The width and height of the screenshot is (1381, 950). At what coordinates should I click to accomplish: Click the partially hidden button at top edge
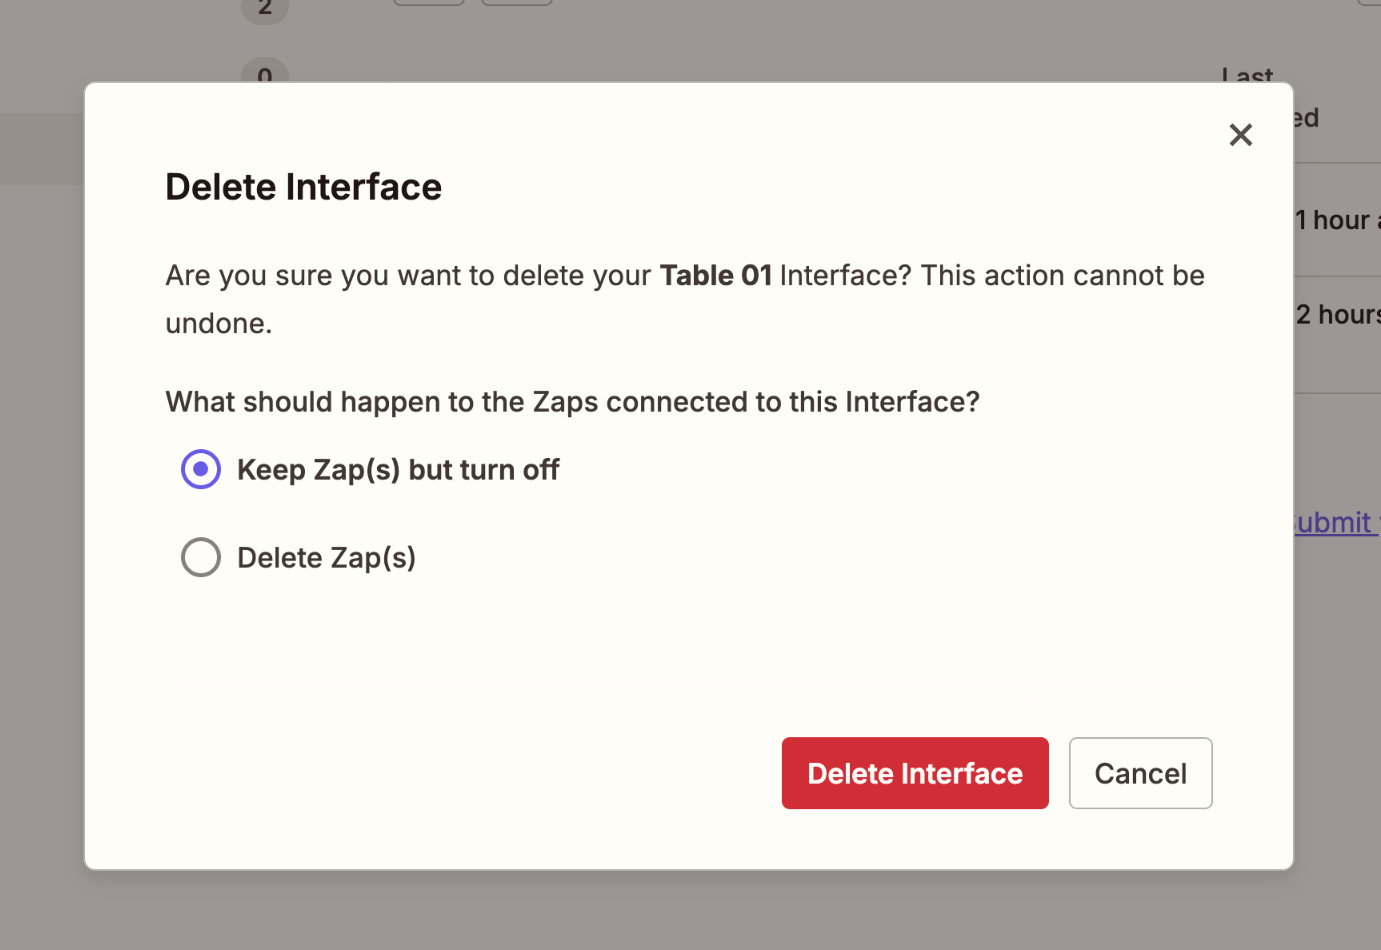coord(429,2)
